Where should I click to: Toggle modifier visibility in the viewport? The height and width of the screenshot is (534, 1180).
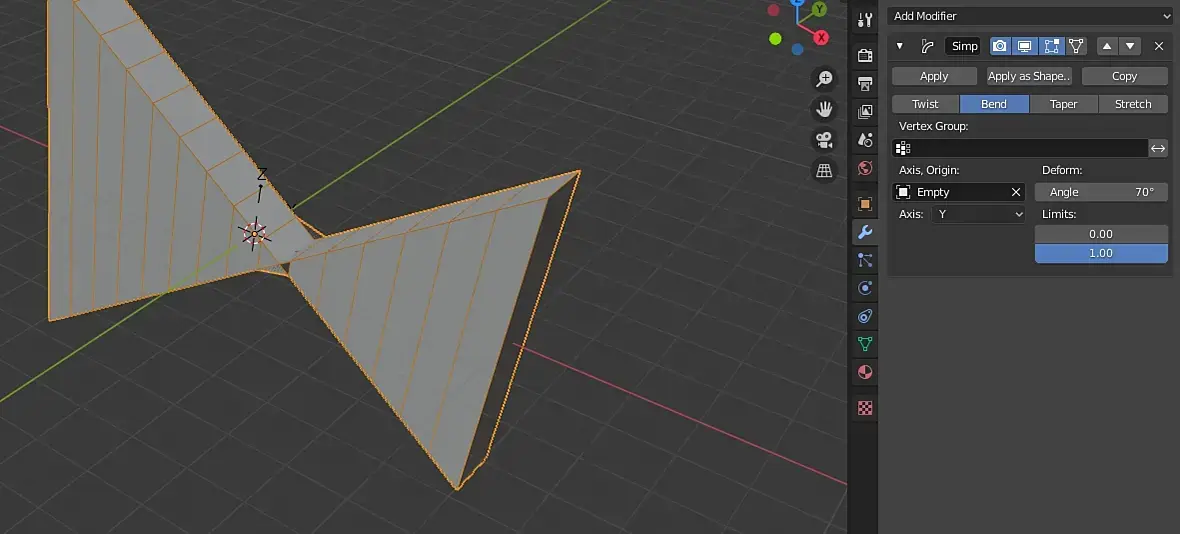point(1024,46)
